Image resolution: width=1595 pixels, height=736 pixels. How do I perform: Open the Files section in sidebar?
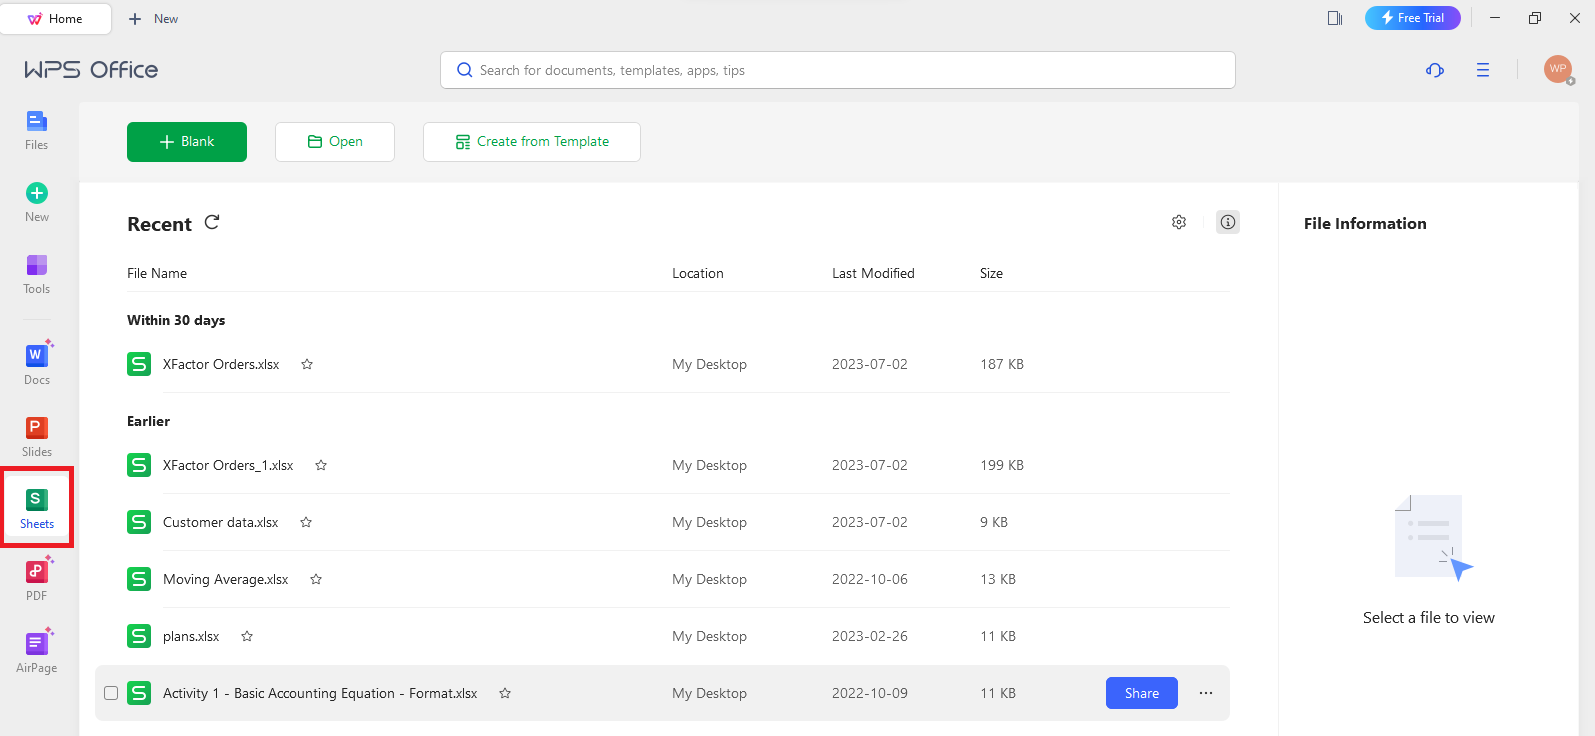[36, 131]
